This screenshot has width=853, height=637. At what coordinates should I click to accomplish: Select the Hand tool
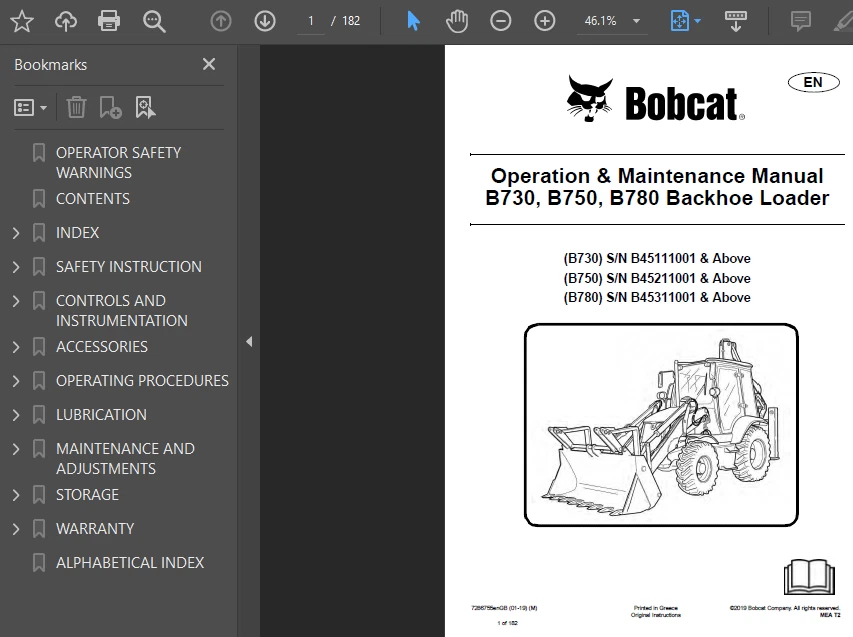pyautogui.click(x=457, y=20)
